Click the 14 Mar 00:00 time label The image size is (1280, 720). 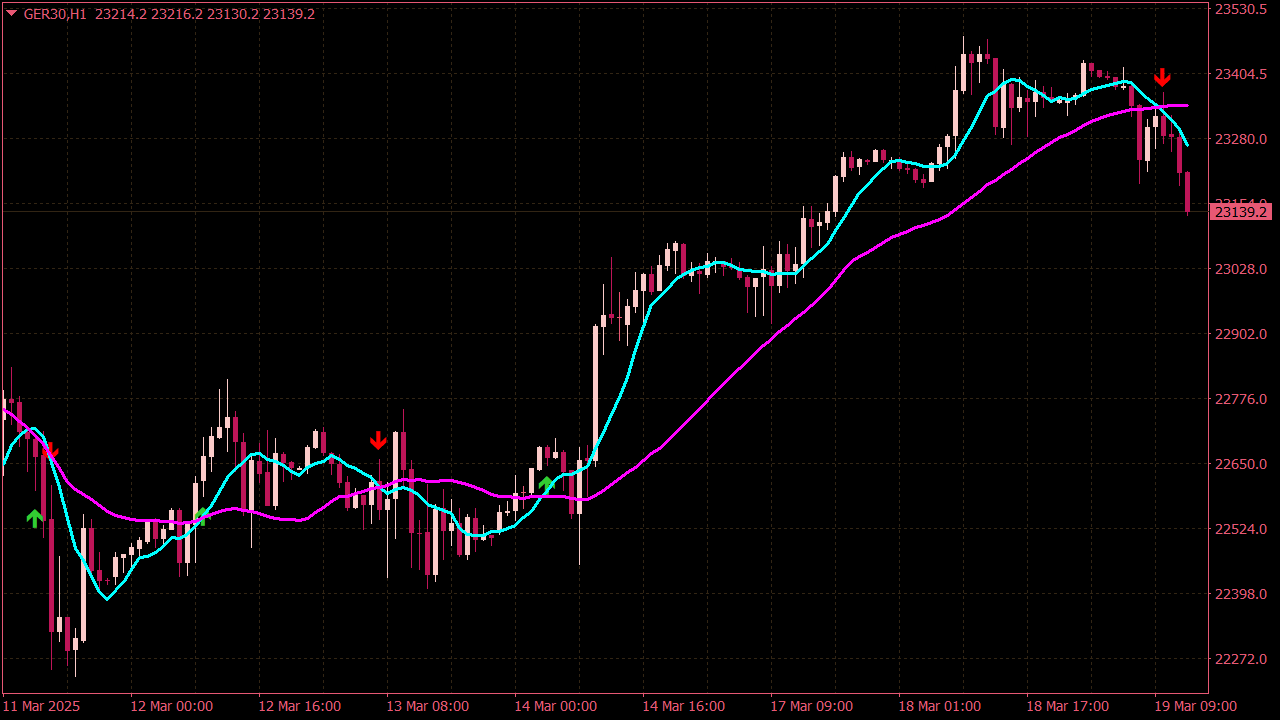point(556,706)
